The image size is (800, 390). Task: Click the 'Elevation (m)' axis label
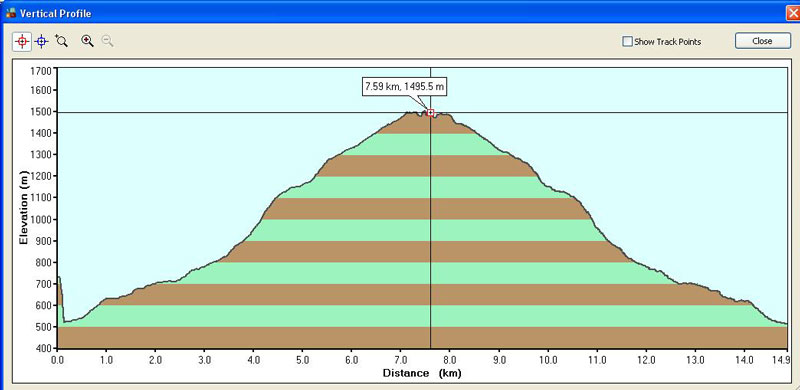(x=23, y=208)
